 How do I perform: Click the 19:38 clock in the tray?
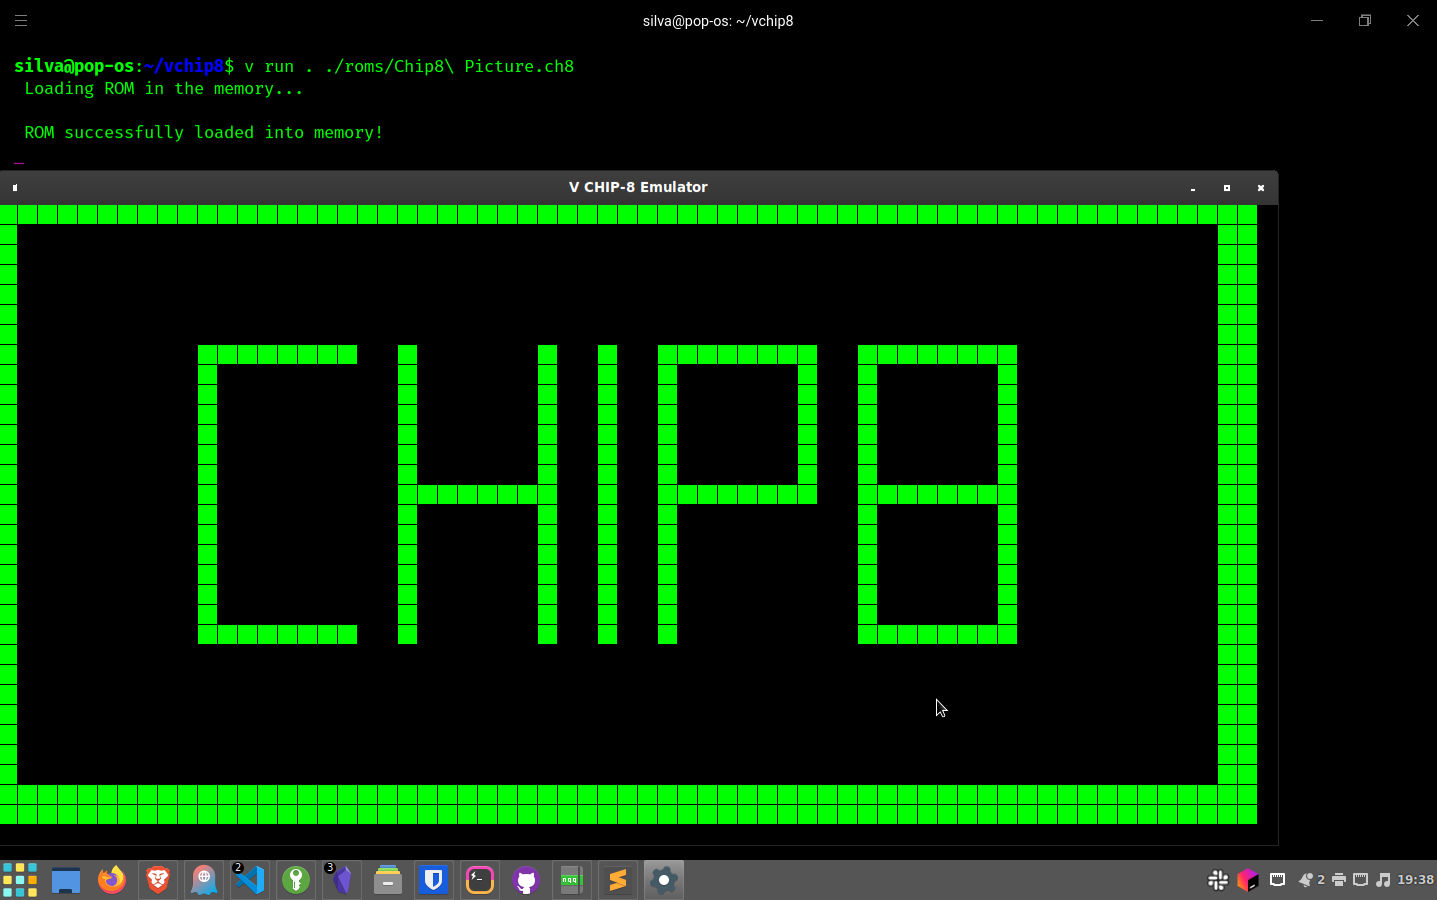click(x=1411, y=880)
